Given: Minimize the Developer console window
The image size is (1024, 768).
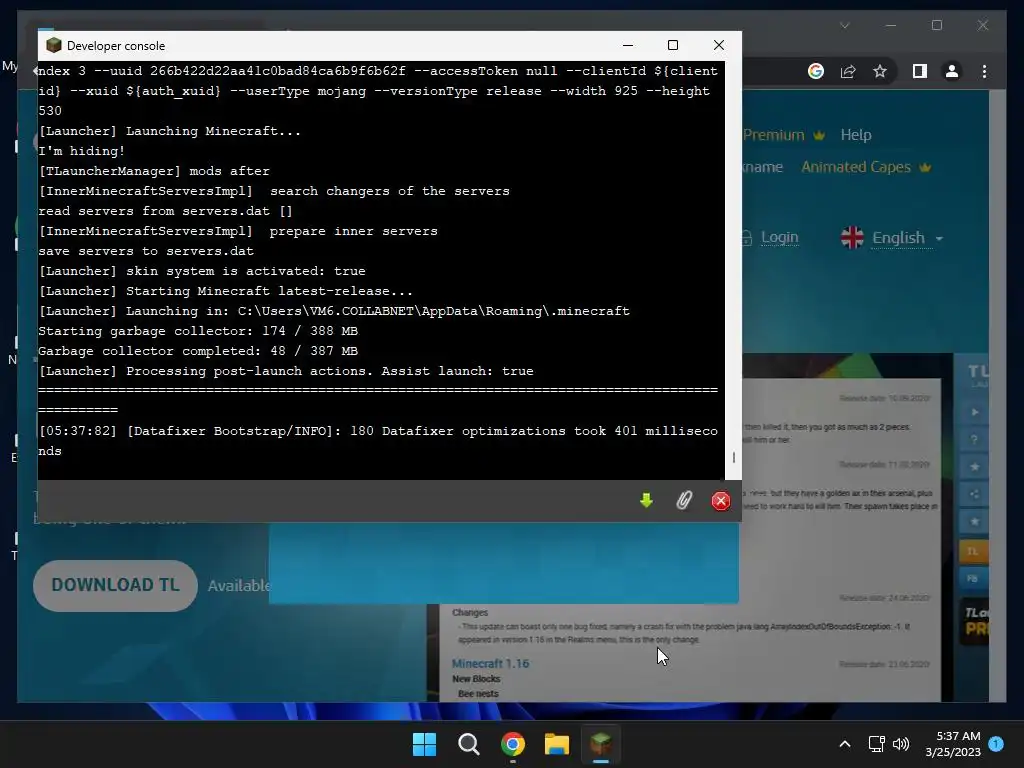Looking at the screenshot, I should [x=628, y=45].
